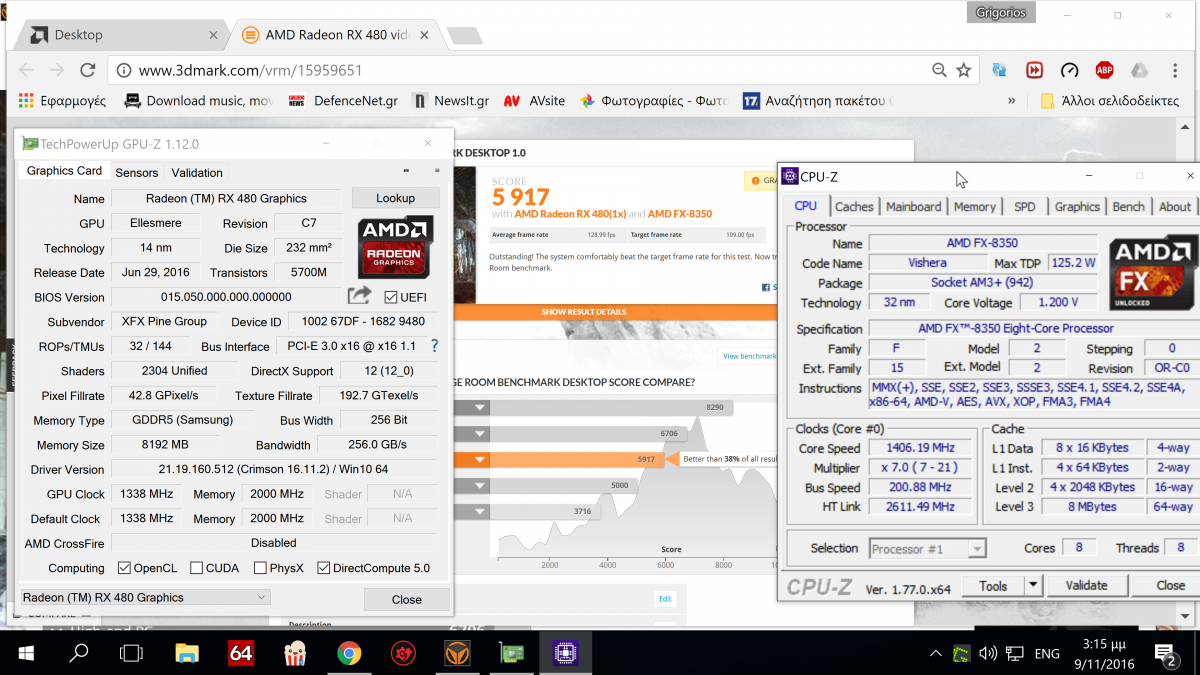Screen dimensions: 1200x675
Task: Click the Close button in GPU-Z
Action: [407, 599]
